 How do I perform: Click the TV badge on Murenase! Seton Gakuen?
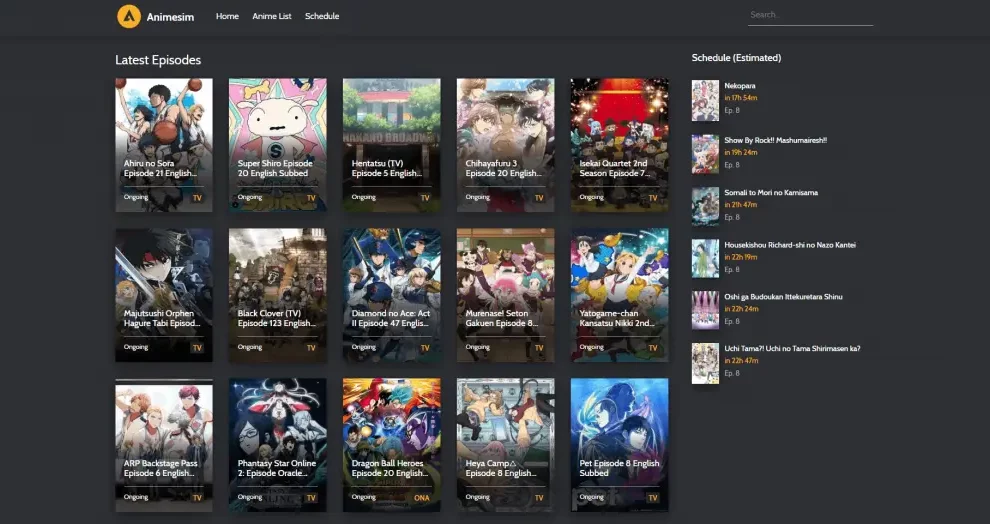click(539, 348)
